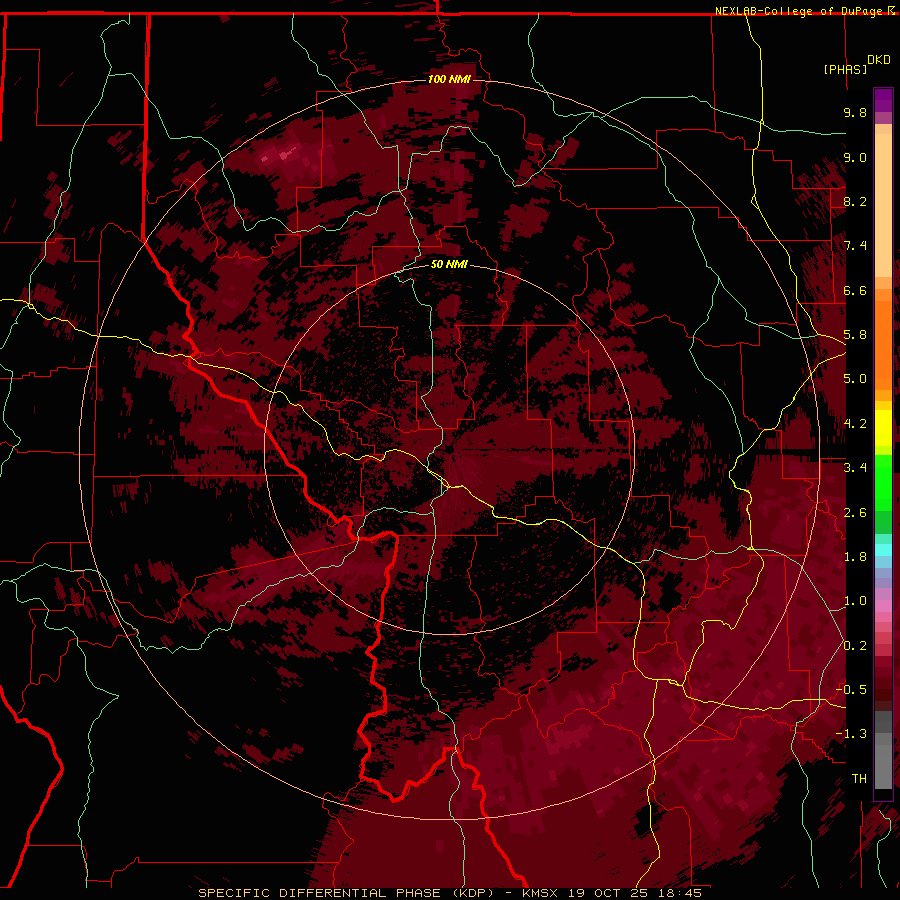The height and width of the screenshot is (900, 900).
Task: Select the bright green band of the color scale
Action: (883, 483)
